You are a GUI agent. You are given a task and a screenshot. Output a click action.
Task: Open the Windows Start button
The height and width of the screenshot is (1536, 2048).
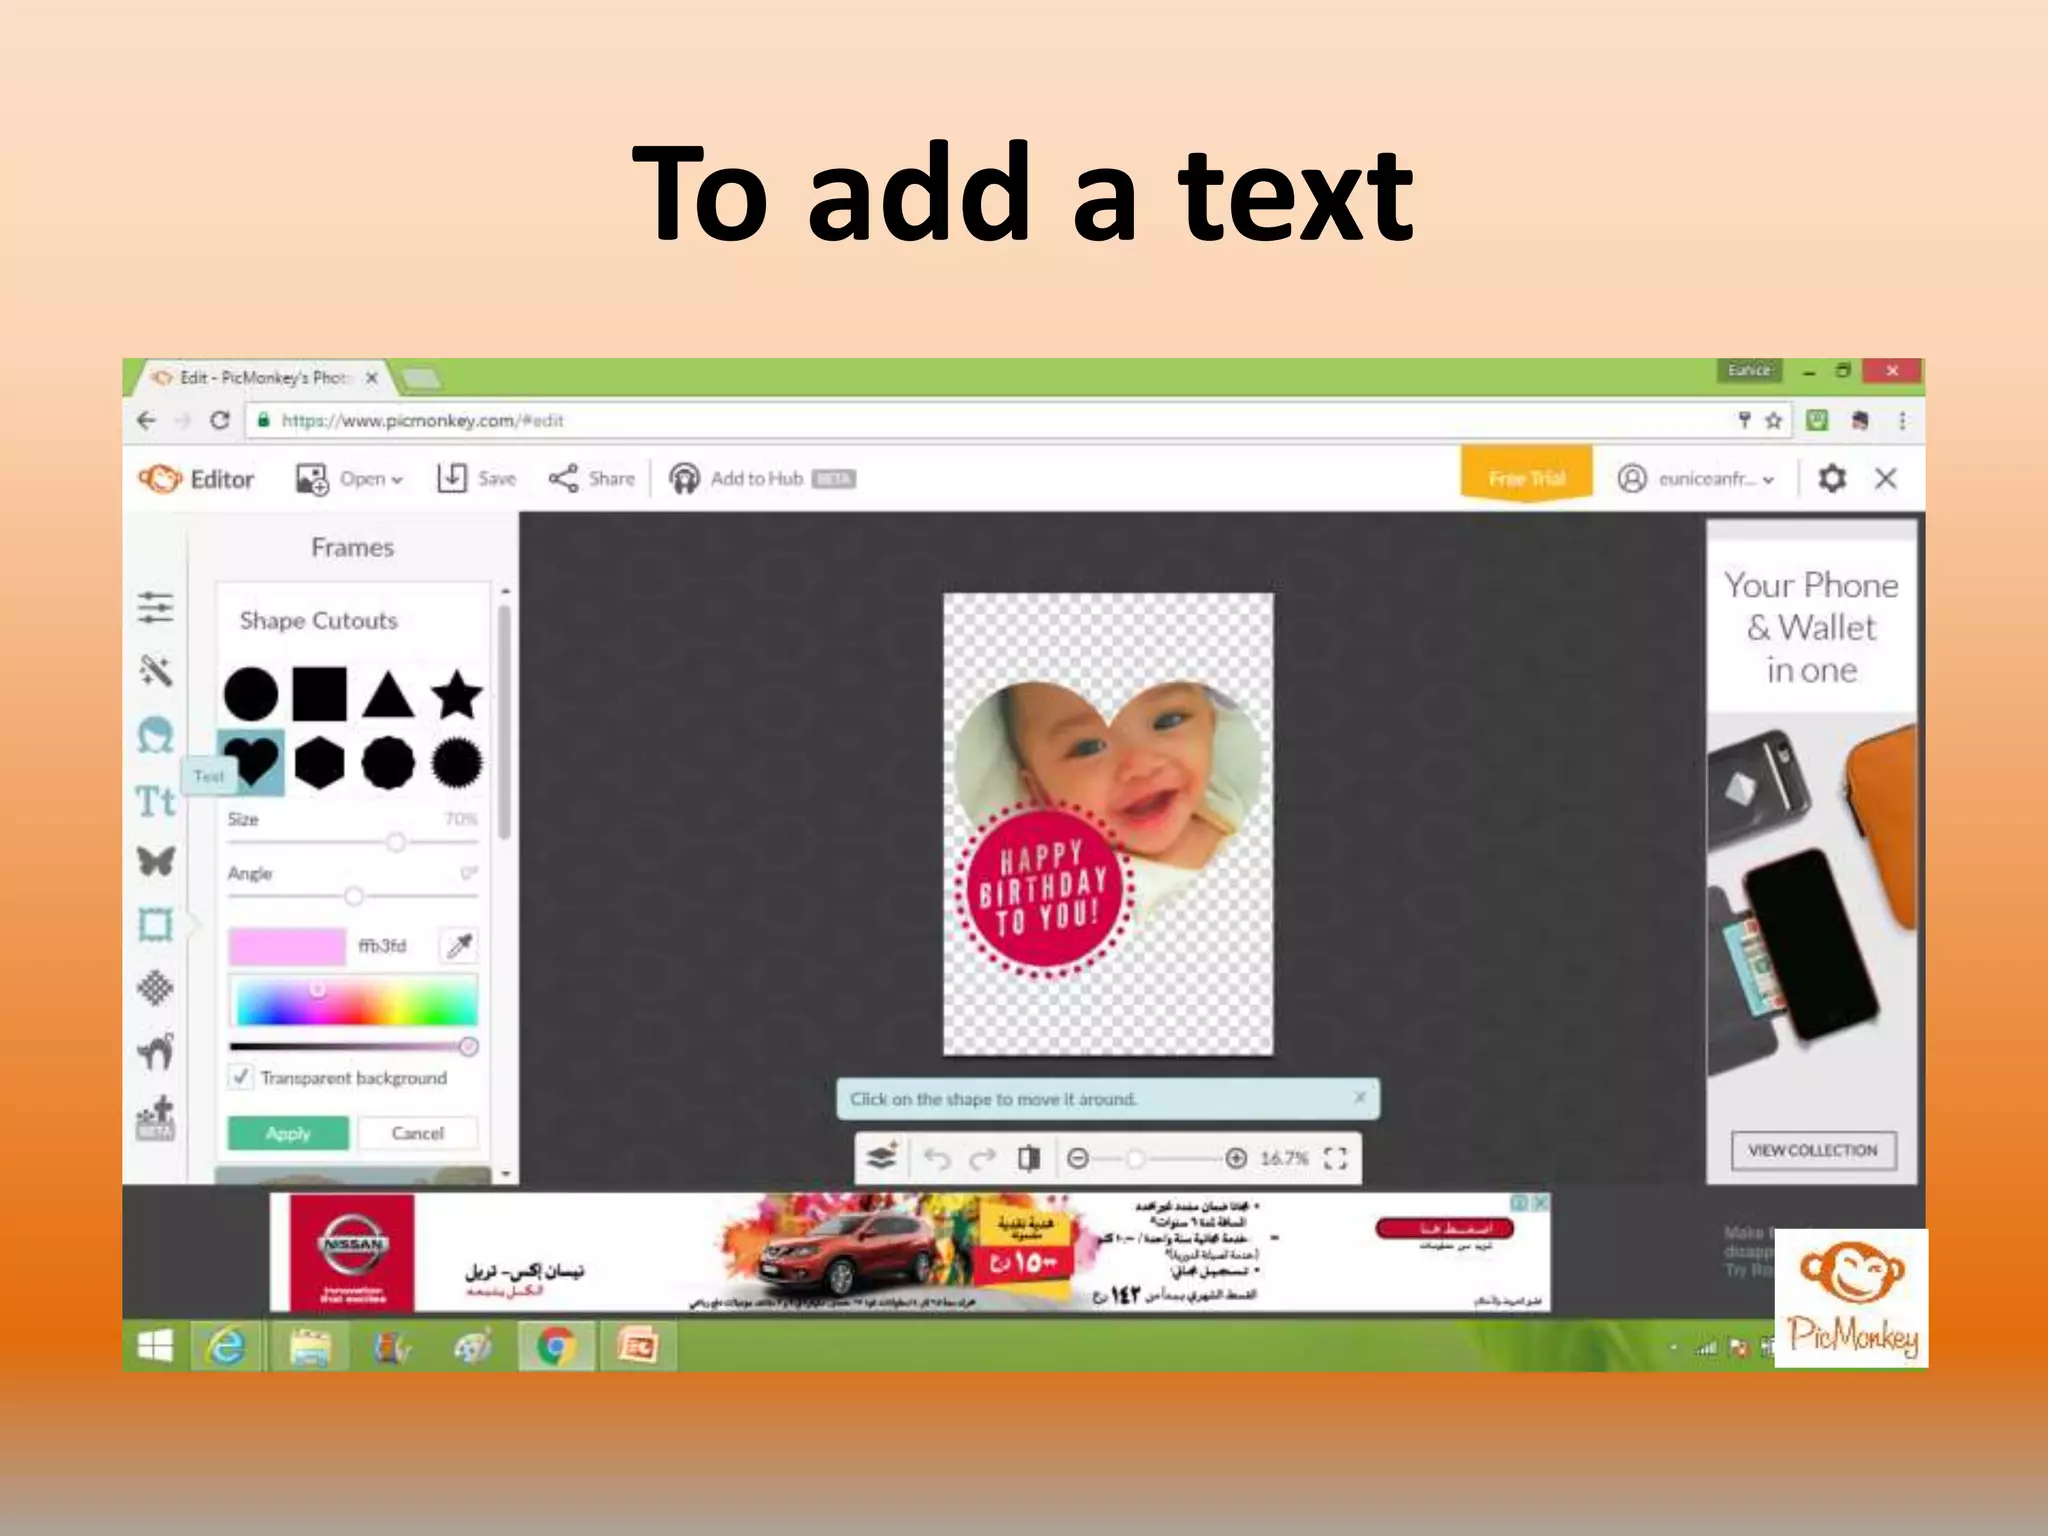coord(154,1346)
